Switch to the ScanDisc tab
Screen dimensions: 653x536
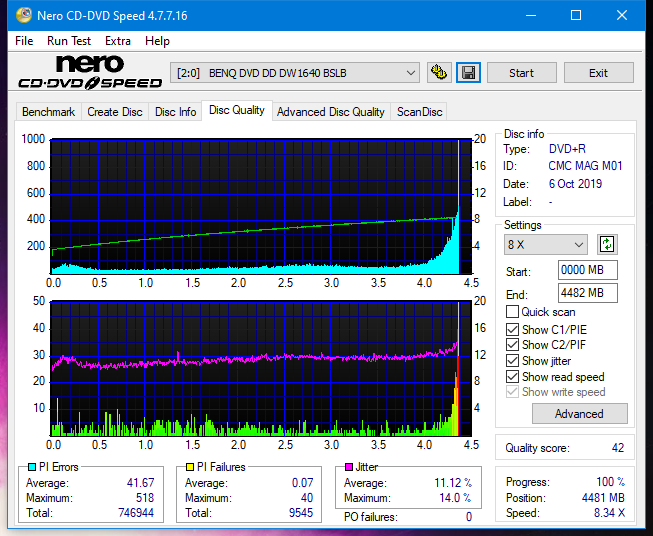coord(419,112)
